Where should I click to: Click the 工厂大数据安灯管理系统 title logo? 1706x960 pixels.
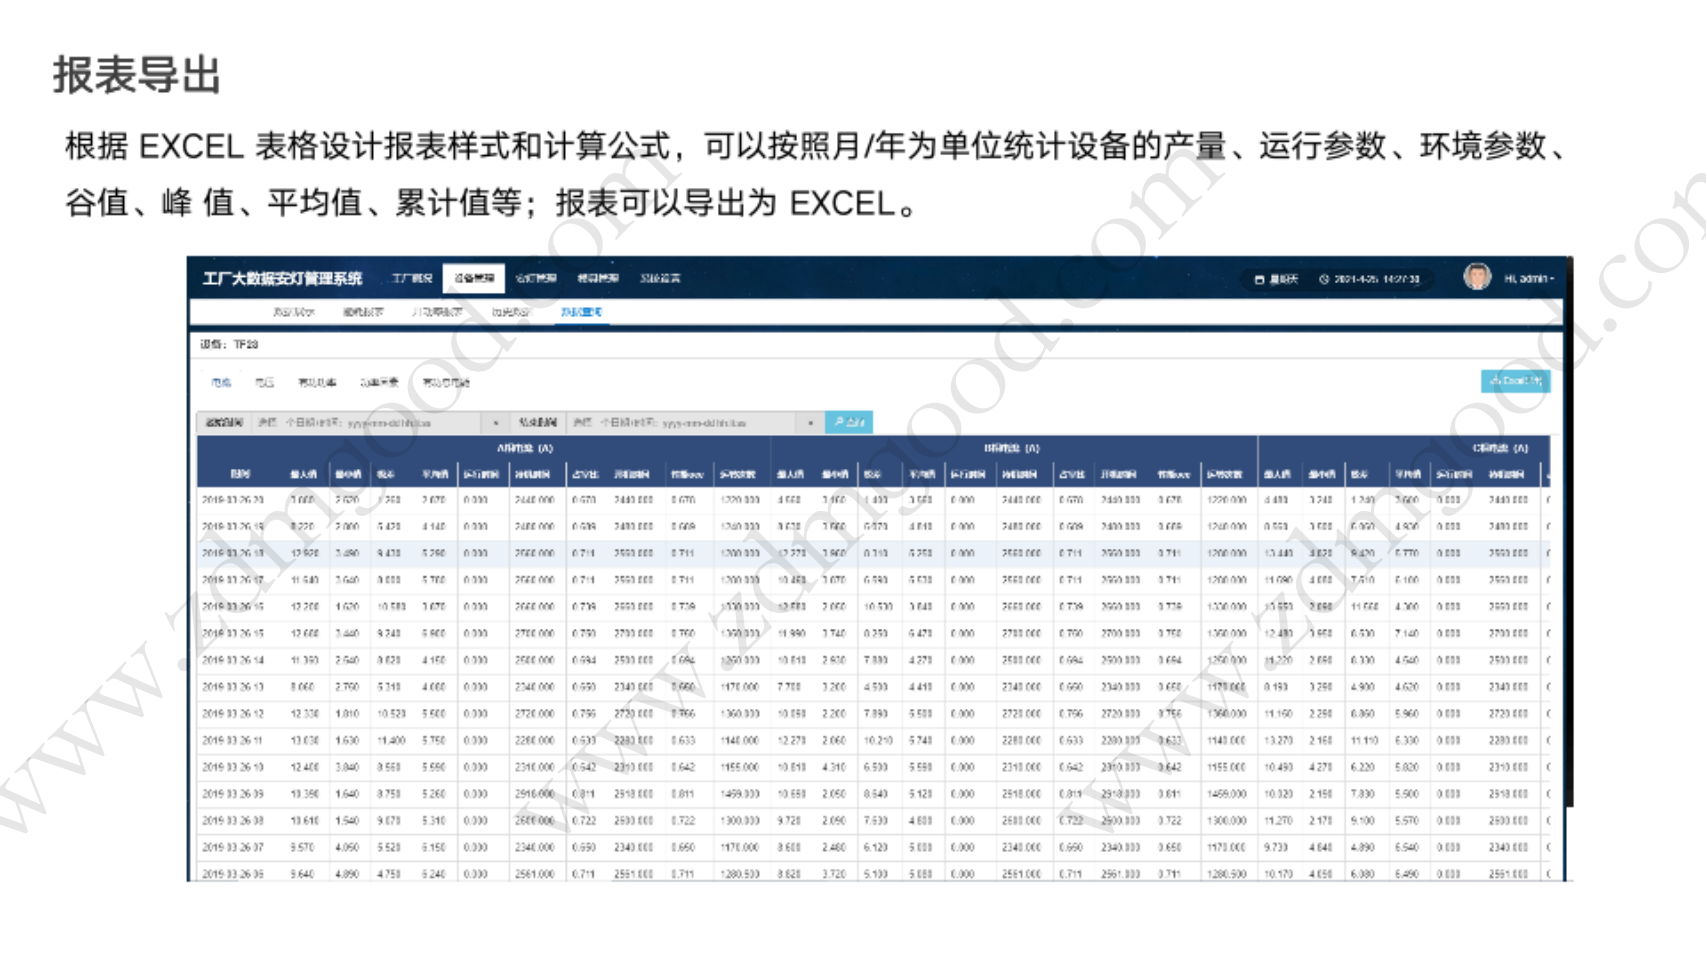(x=282, y=278)
